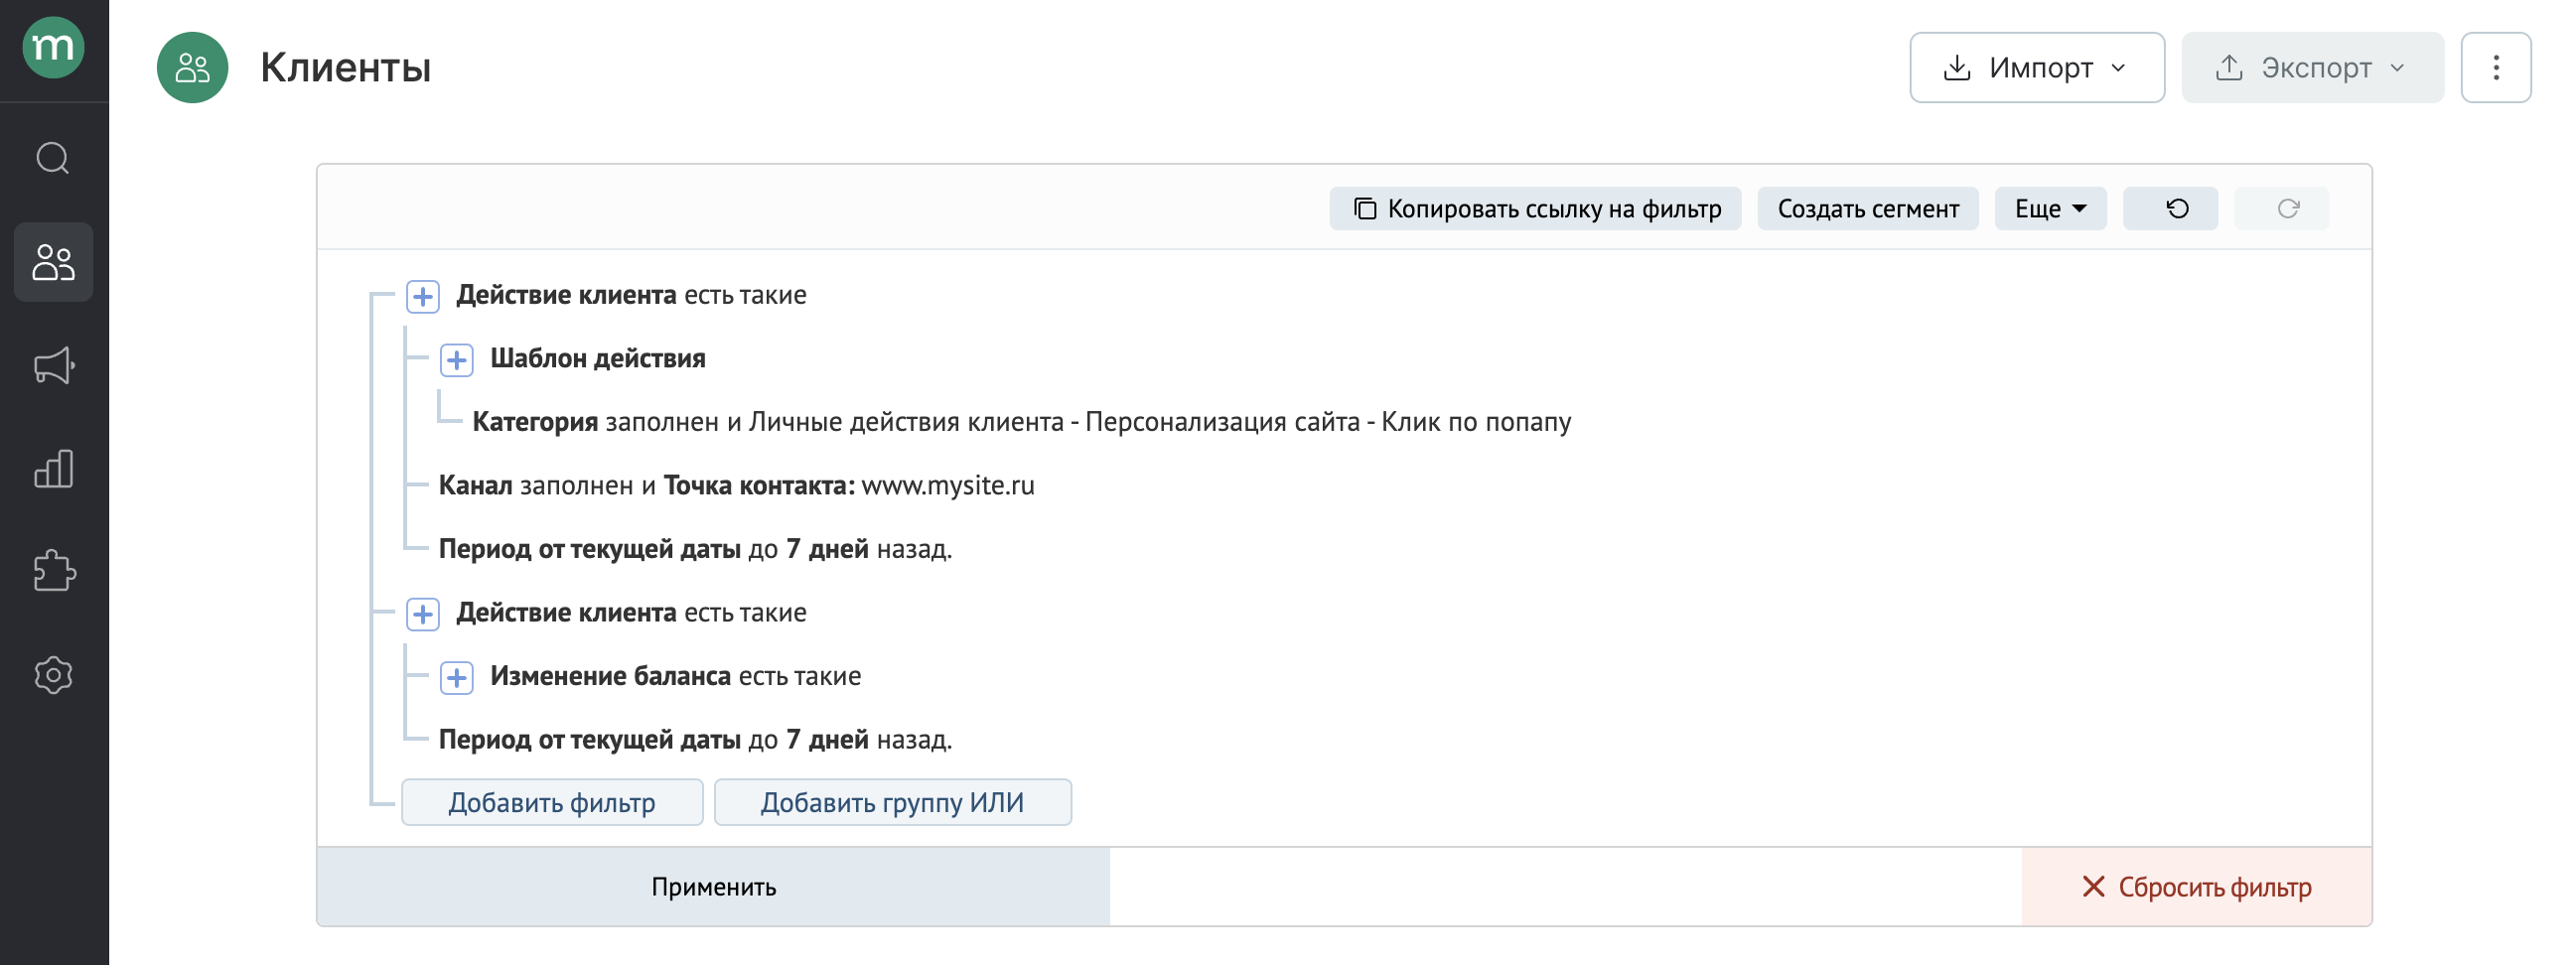This screenshot has height=965, width=2576.
Task: Click the Период row under Изменение баланса
Action: tap(695, 740)
